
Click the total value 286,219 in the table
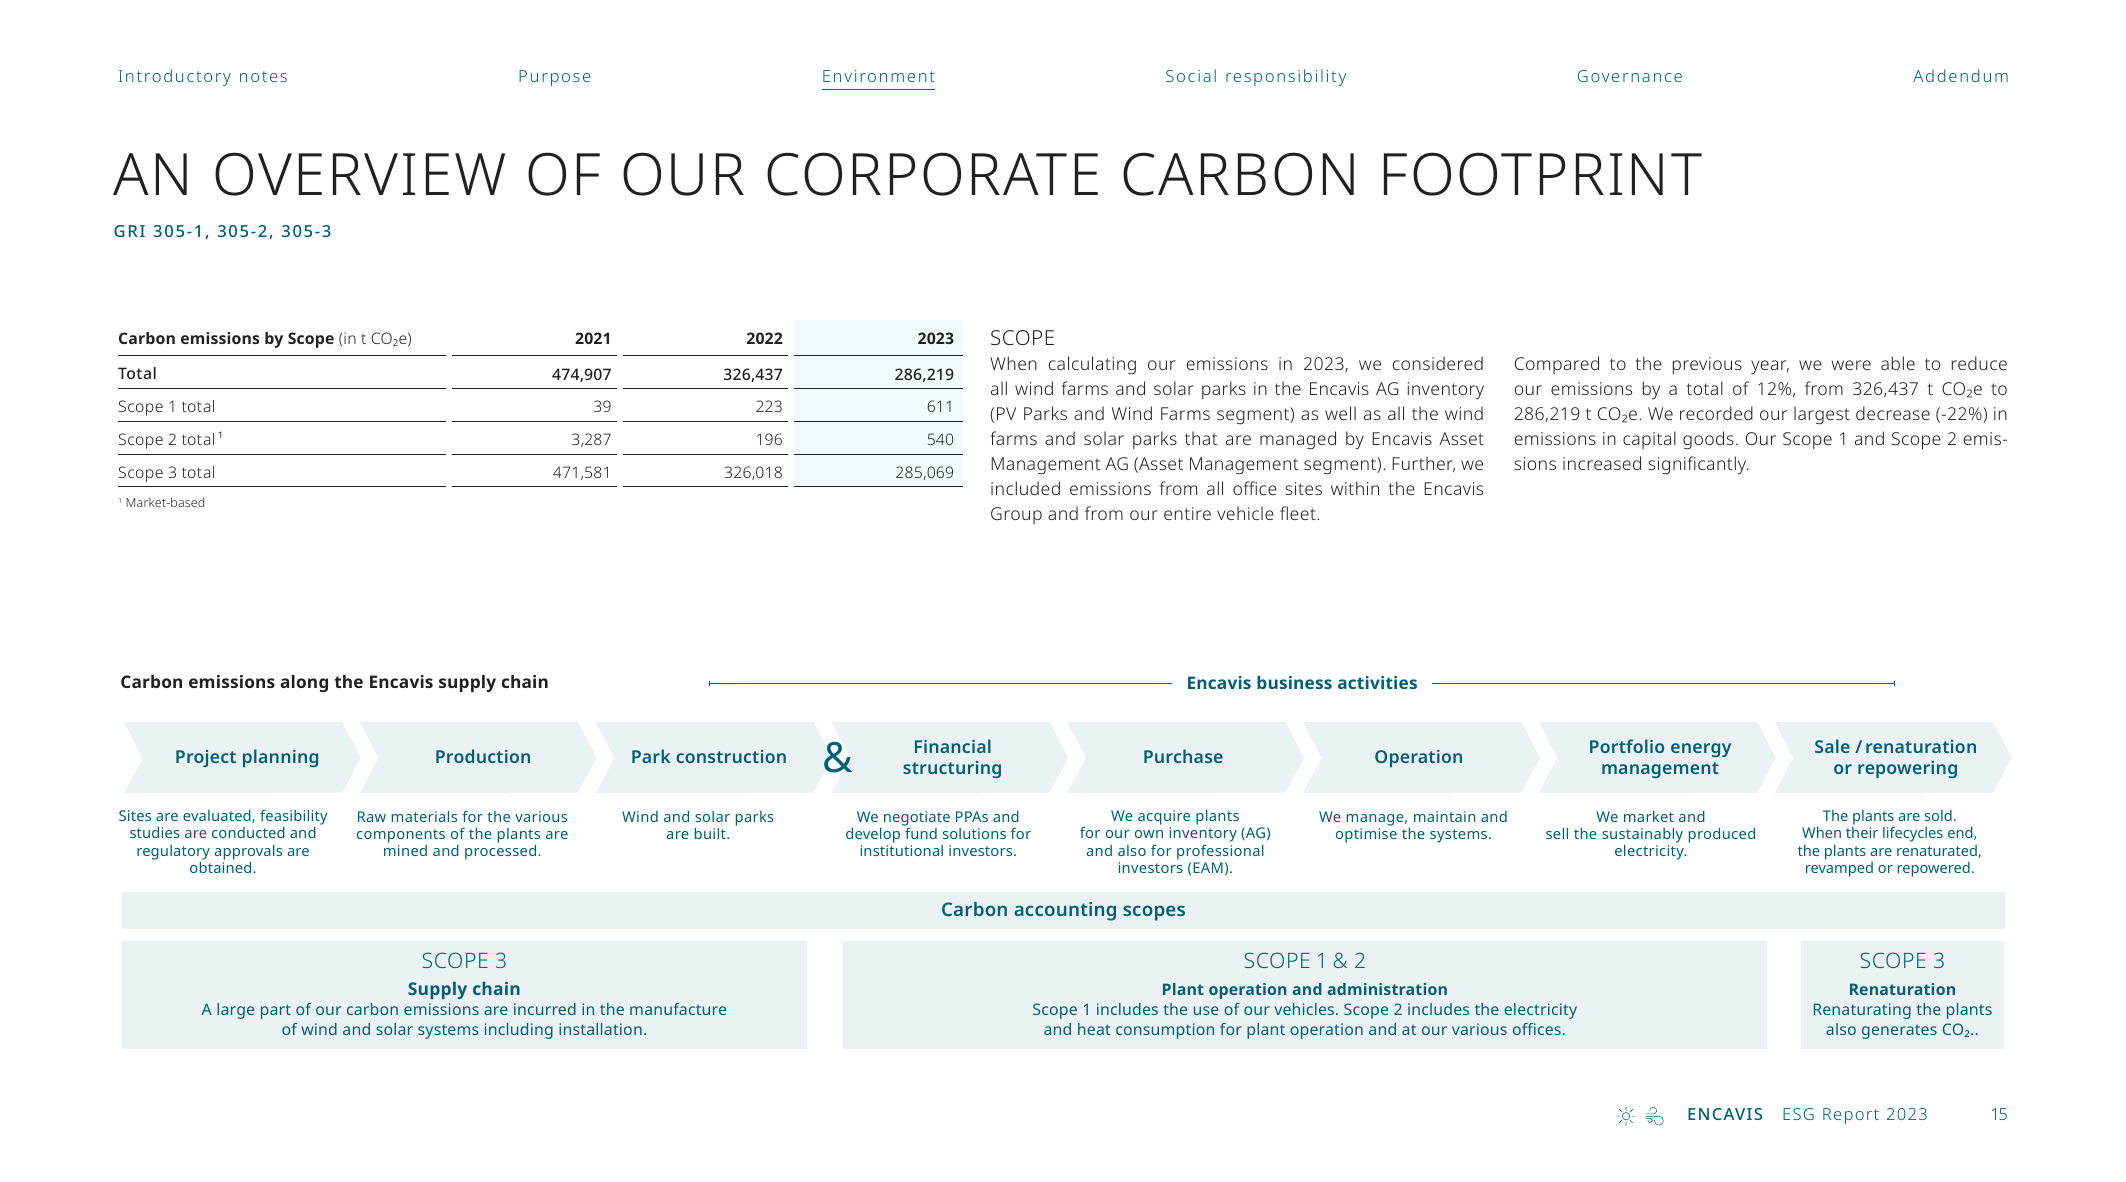(924, 374)
